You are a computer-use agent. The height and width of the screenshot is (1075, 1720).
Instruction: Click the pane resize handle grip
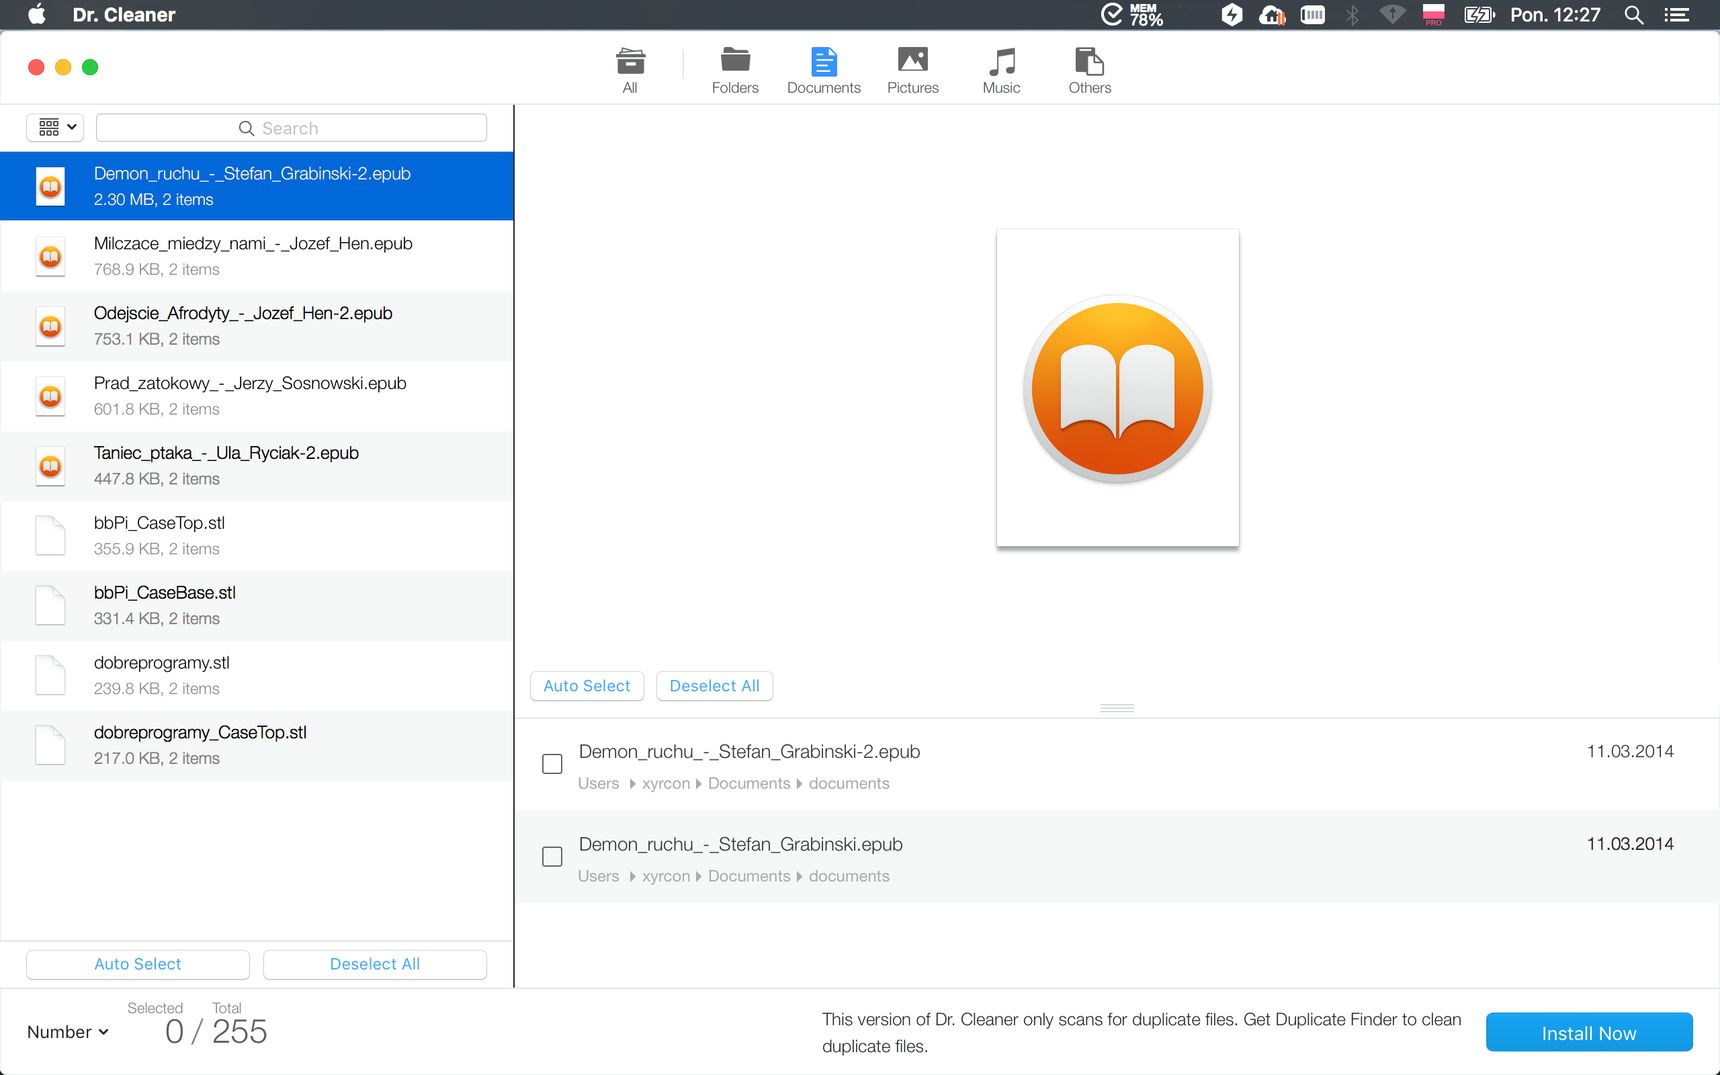point(1117,708)
